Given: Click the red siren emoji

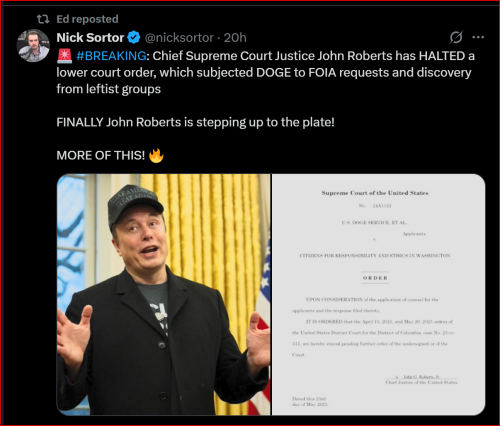Looking at the screenshot, I should click(x=64, y=56).
